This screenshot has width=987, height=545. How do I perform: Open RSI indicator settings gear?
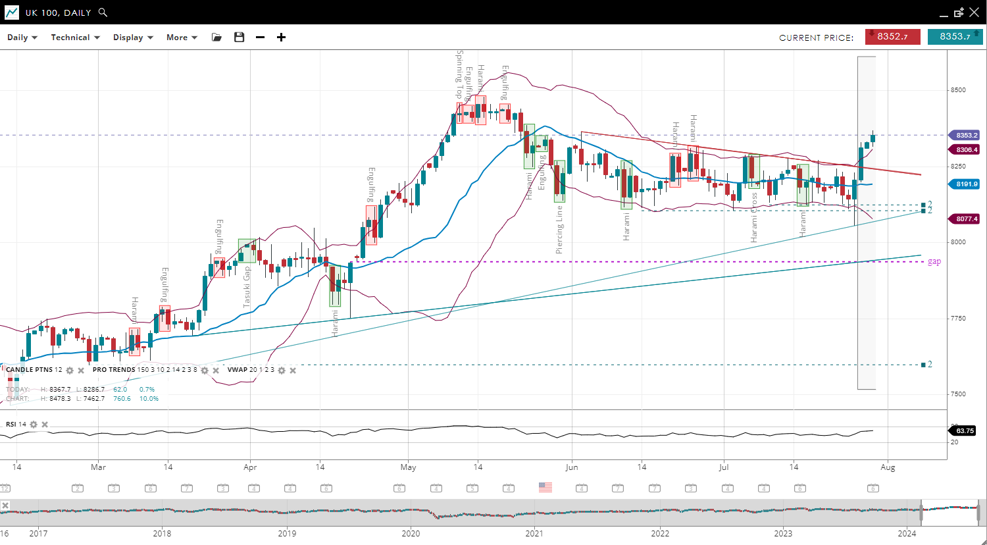(x=33, y=425)
